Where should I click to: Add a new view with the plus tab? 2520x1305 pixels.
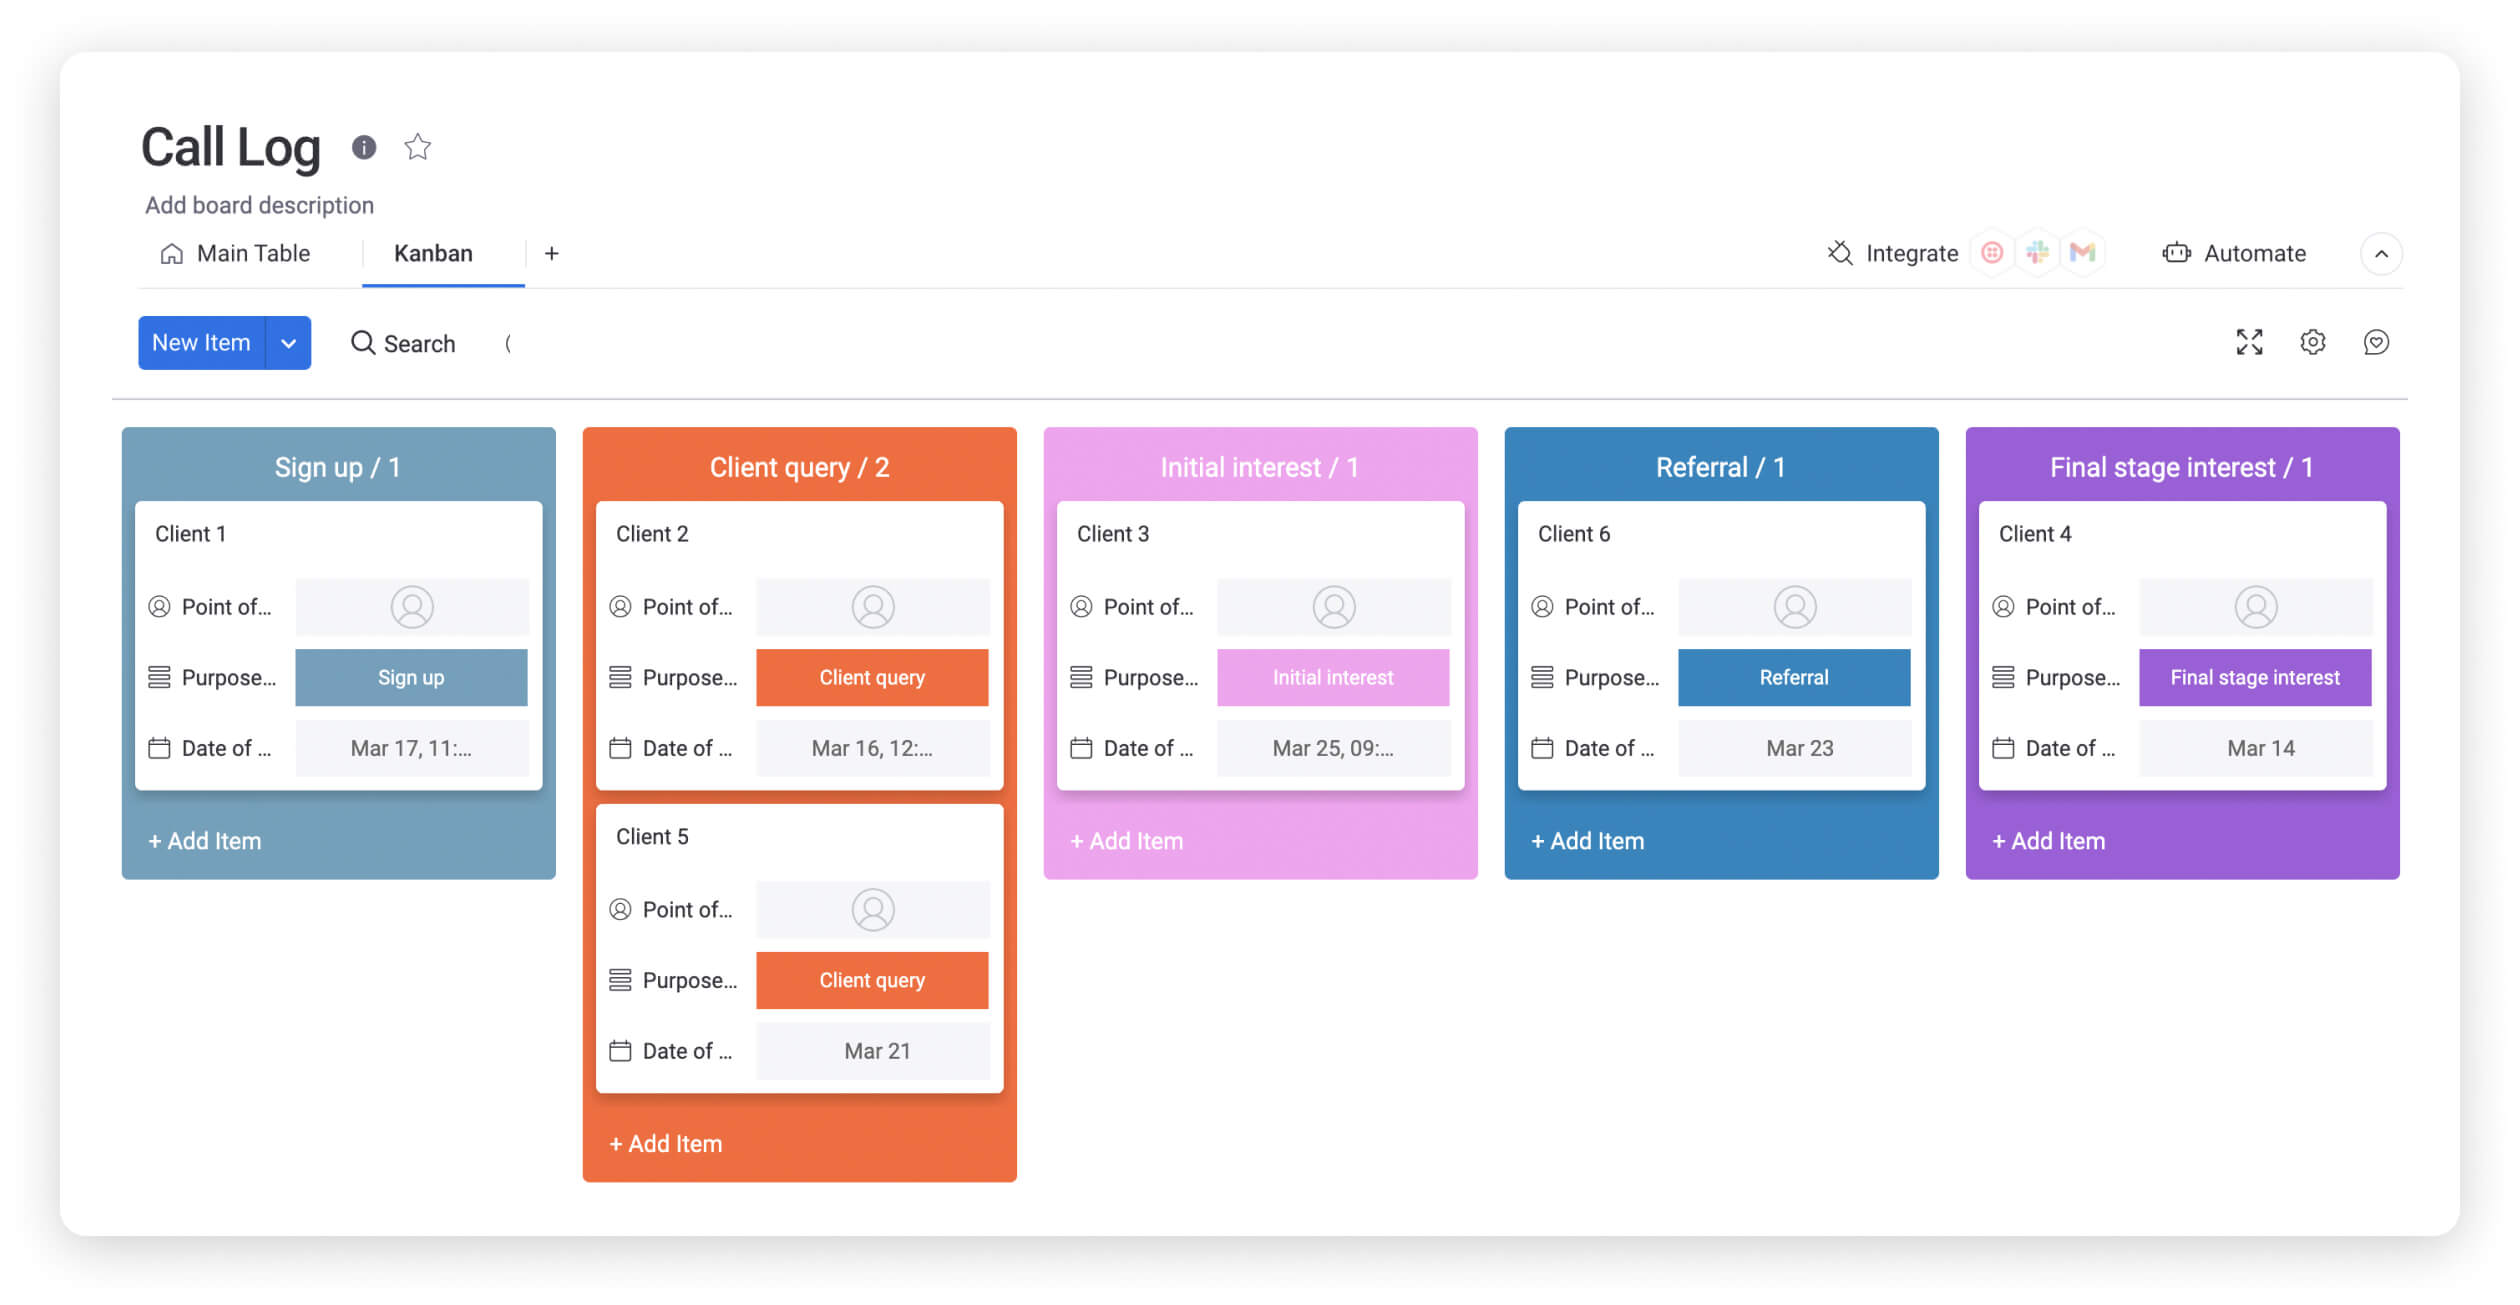[x=551, y=253]
